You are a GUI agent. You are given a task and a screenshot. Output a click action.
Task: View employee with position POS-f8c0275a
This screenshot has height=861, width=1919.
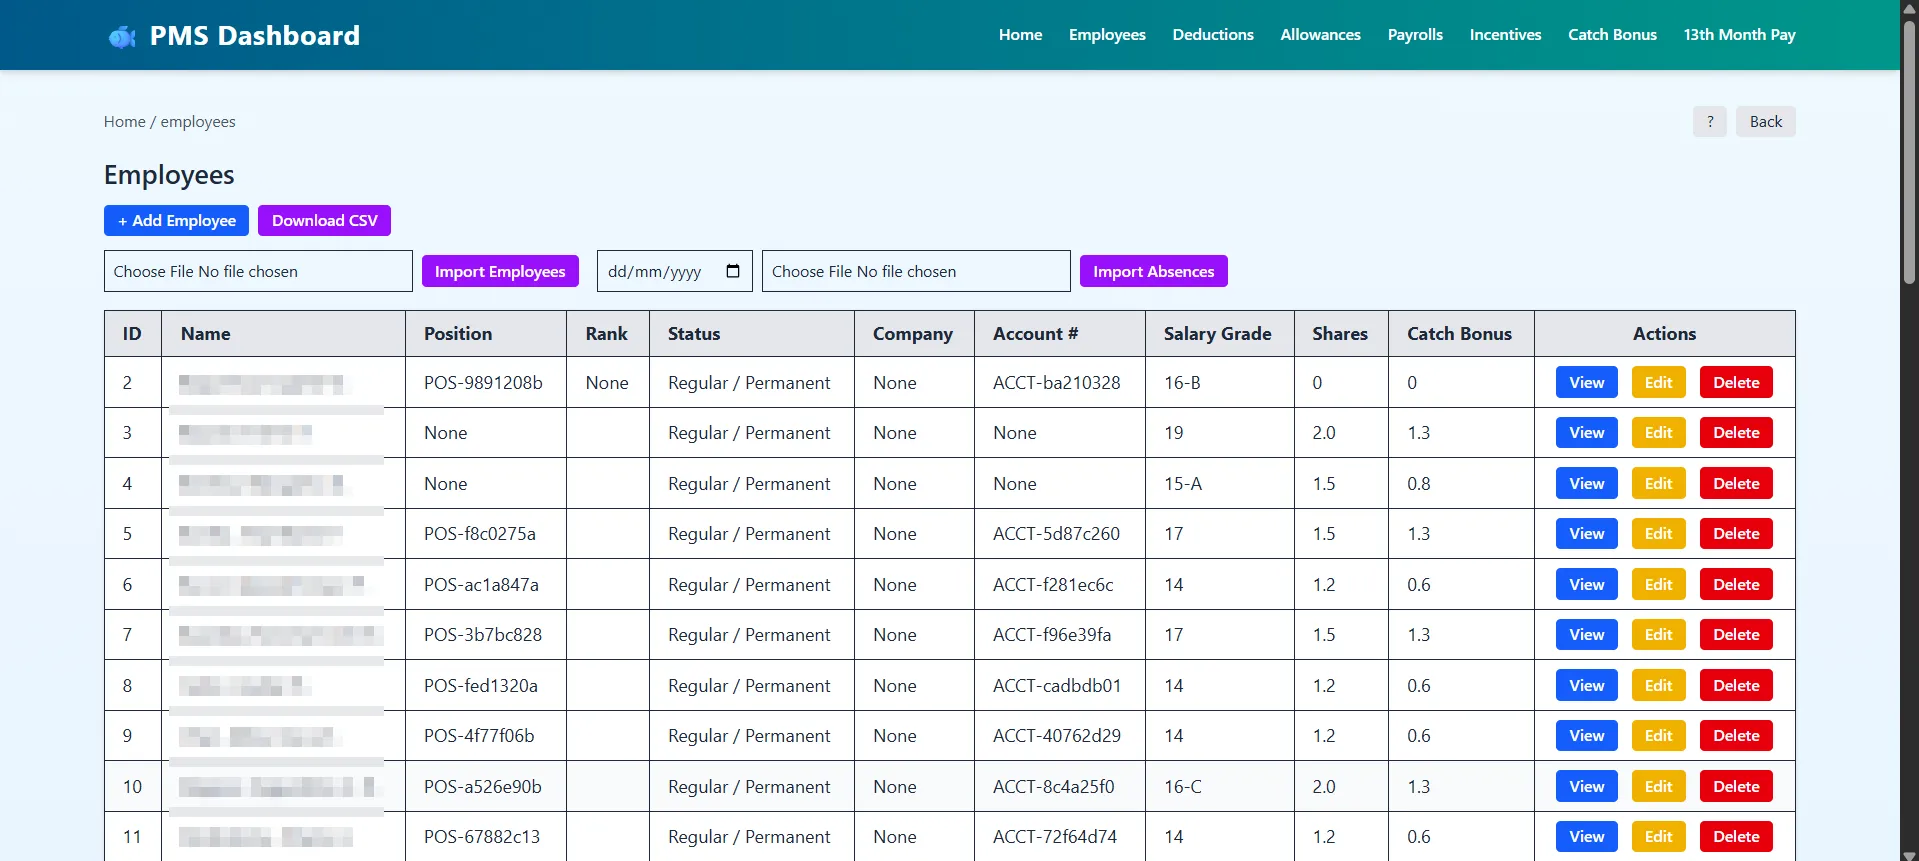tap(1587, 534)
